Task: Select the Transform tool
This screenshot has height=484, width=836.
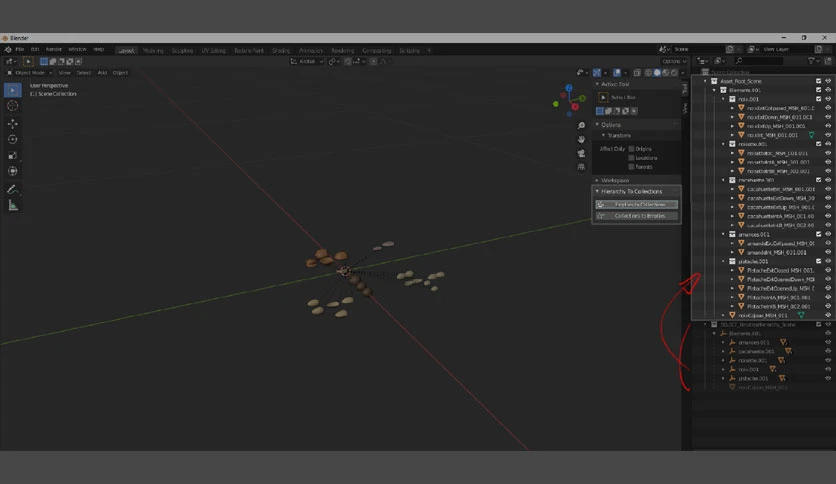Action: [13, 171]
